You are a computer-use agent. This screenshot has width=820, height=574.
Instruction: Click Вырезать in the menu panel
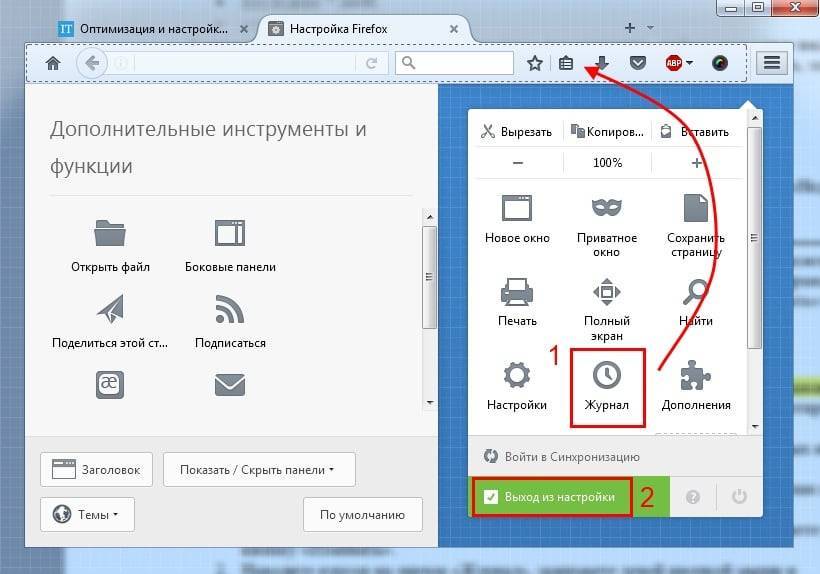[517, 132]
